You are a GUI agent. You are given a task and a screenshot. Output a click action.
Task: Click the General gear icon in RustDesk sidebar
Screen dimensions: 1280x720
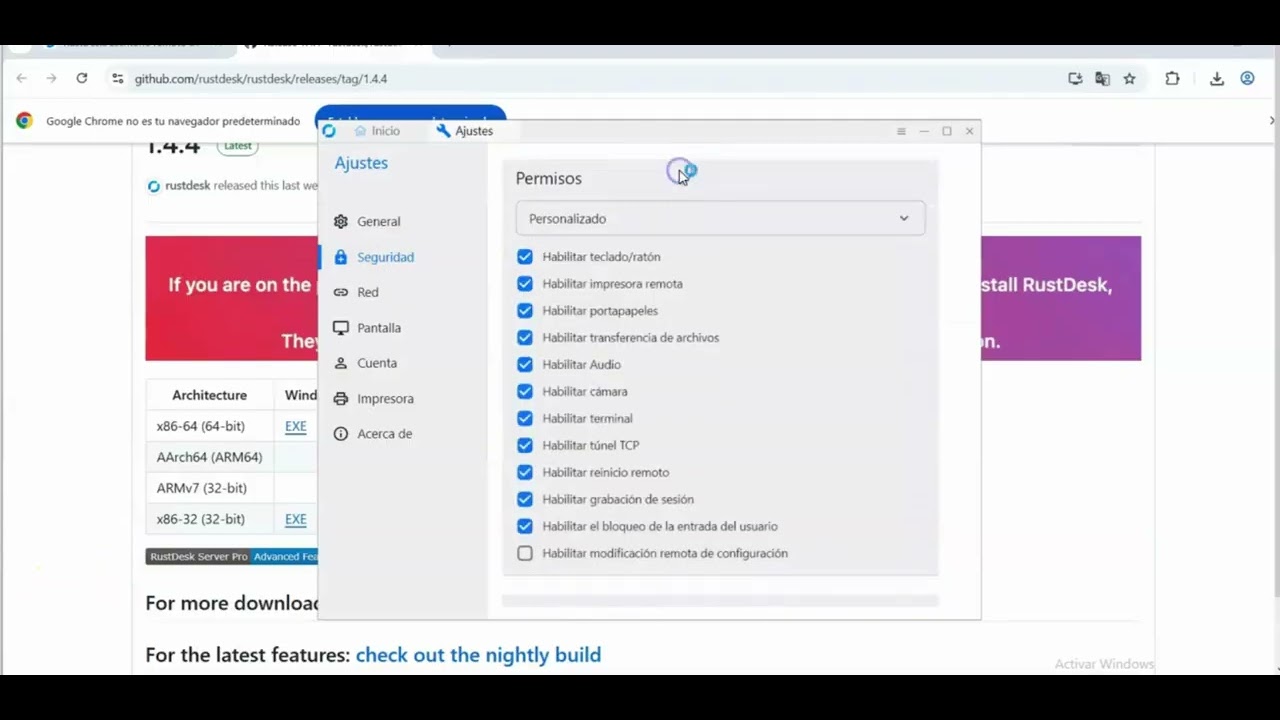[x=341, y=221]
